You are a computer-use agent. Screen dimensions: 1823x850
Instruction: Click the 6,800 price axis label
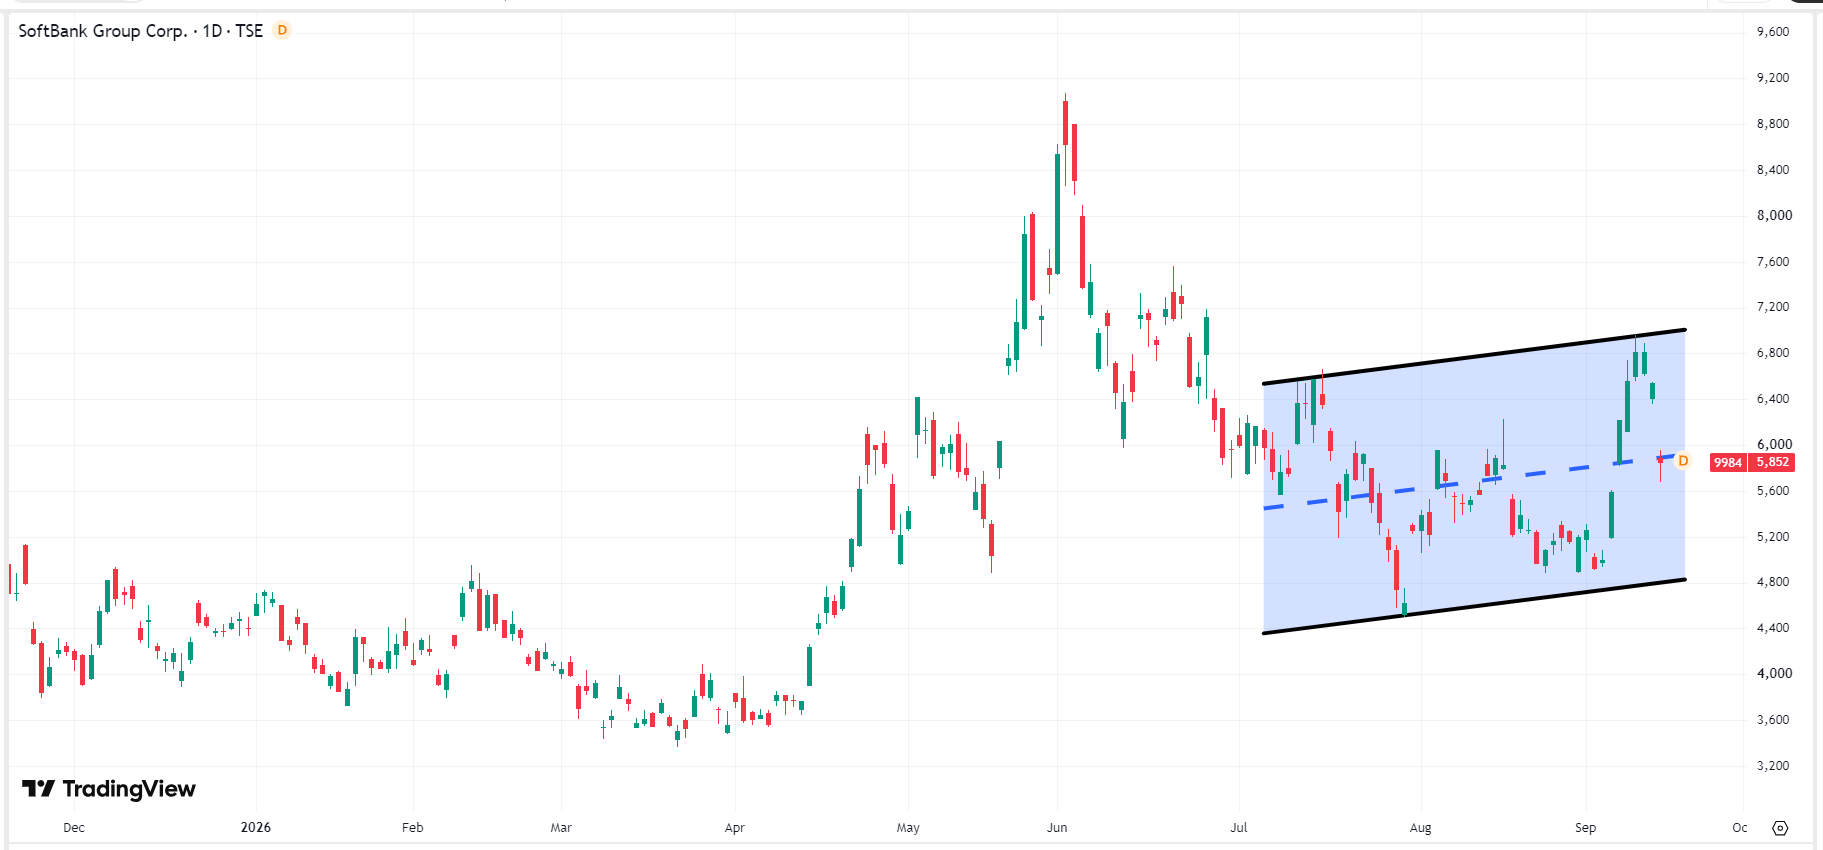[1773, 353]
